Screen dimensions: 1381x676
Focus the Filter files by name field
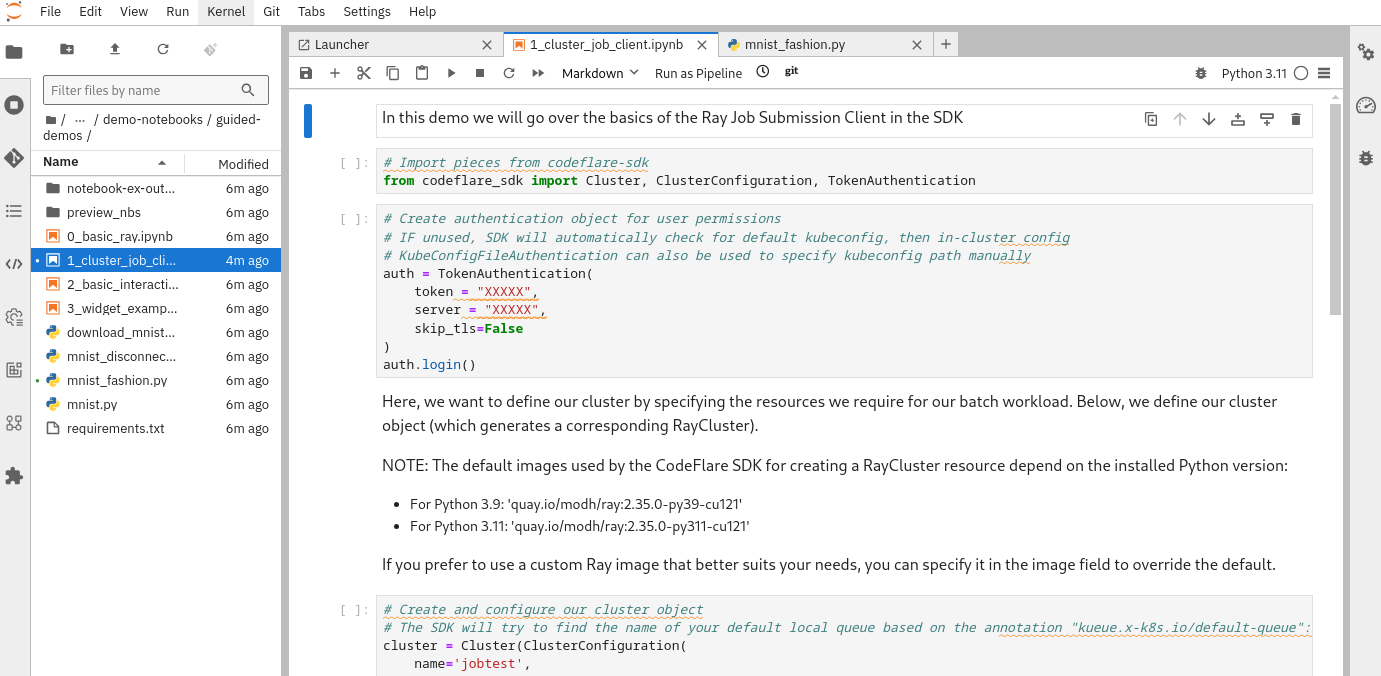pos(144,90)
